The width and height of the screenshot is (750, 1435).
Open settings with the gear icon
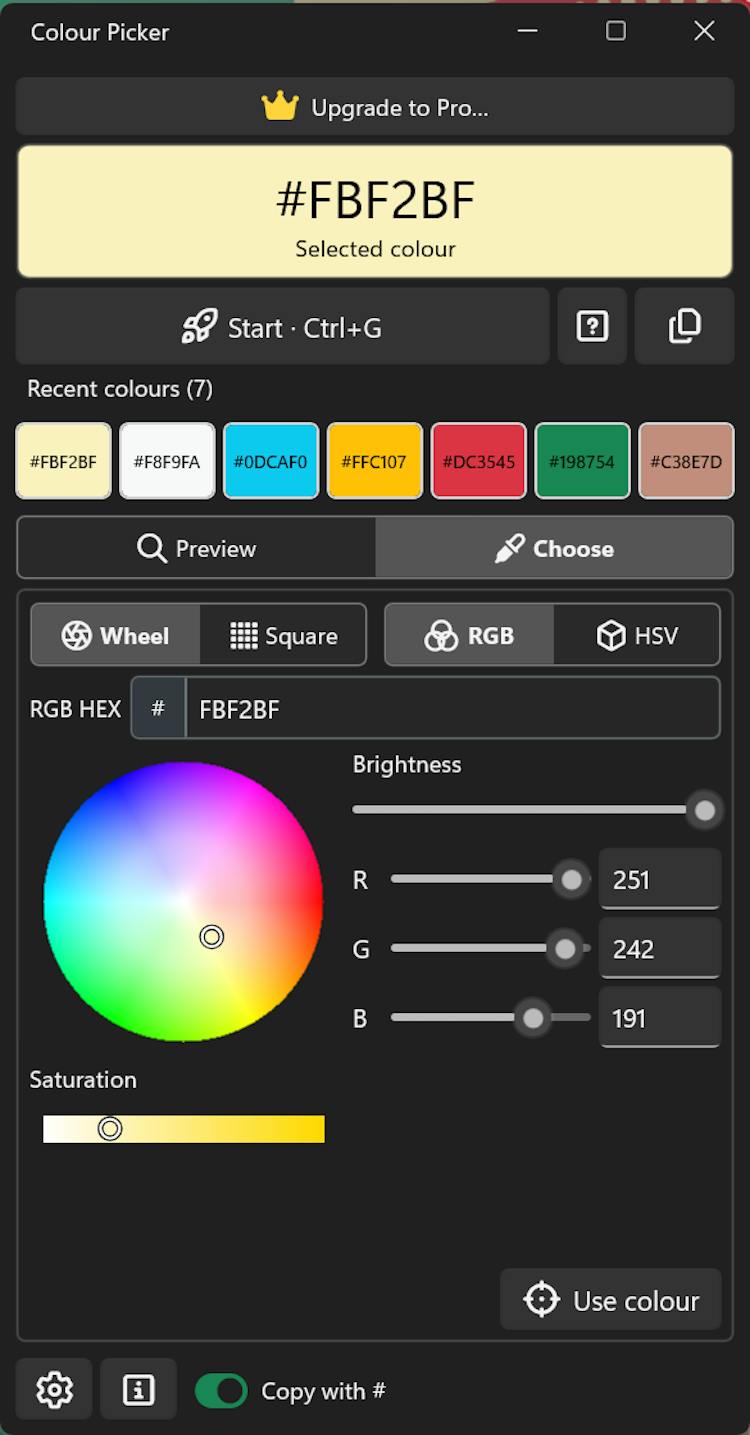[54, 1389]
